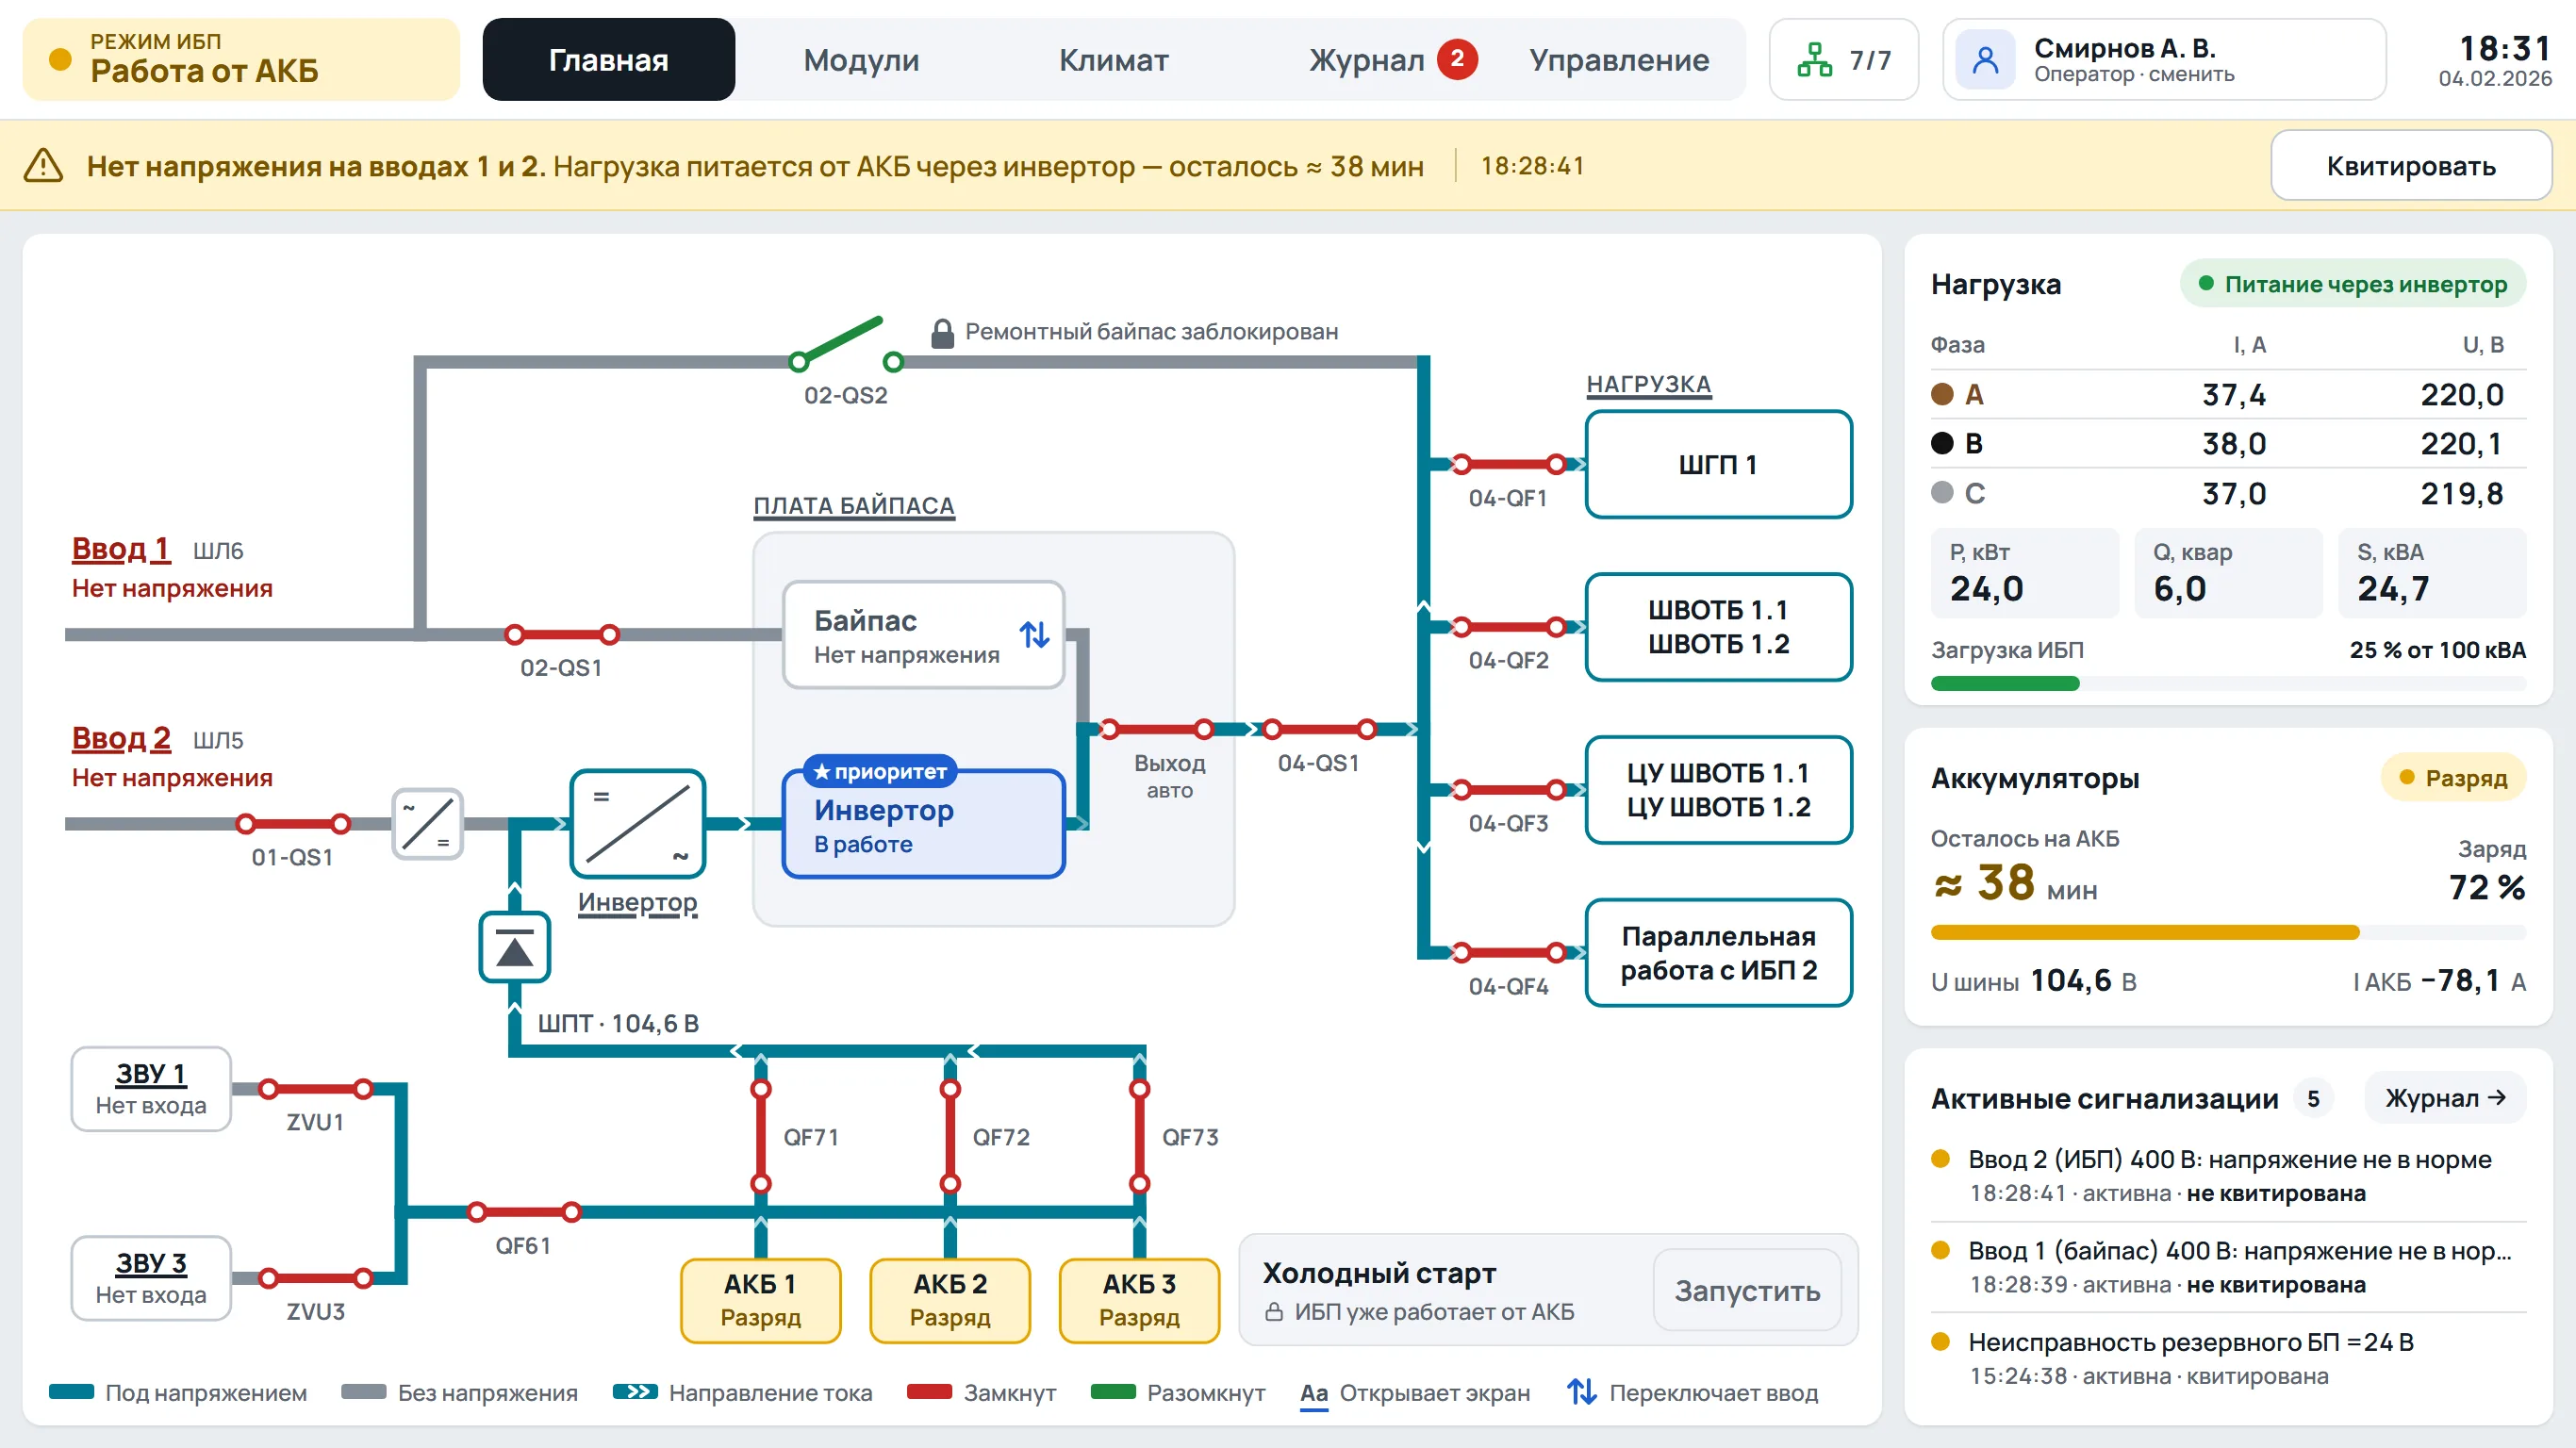Click the lock icon in Холодный старт
Viewport: 2576px width, 1448px height.
[x=1274, y=1311]
